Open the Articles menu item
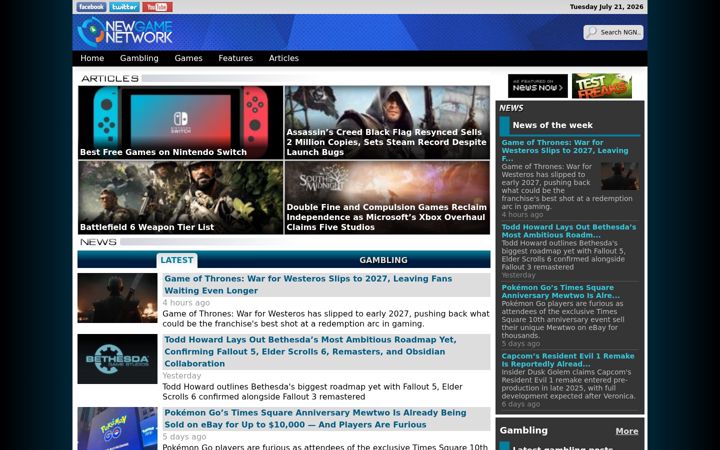The width and height of the screenshot is (720, 450). pos(284,58)
